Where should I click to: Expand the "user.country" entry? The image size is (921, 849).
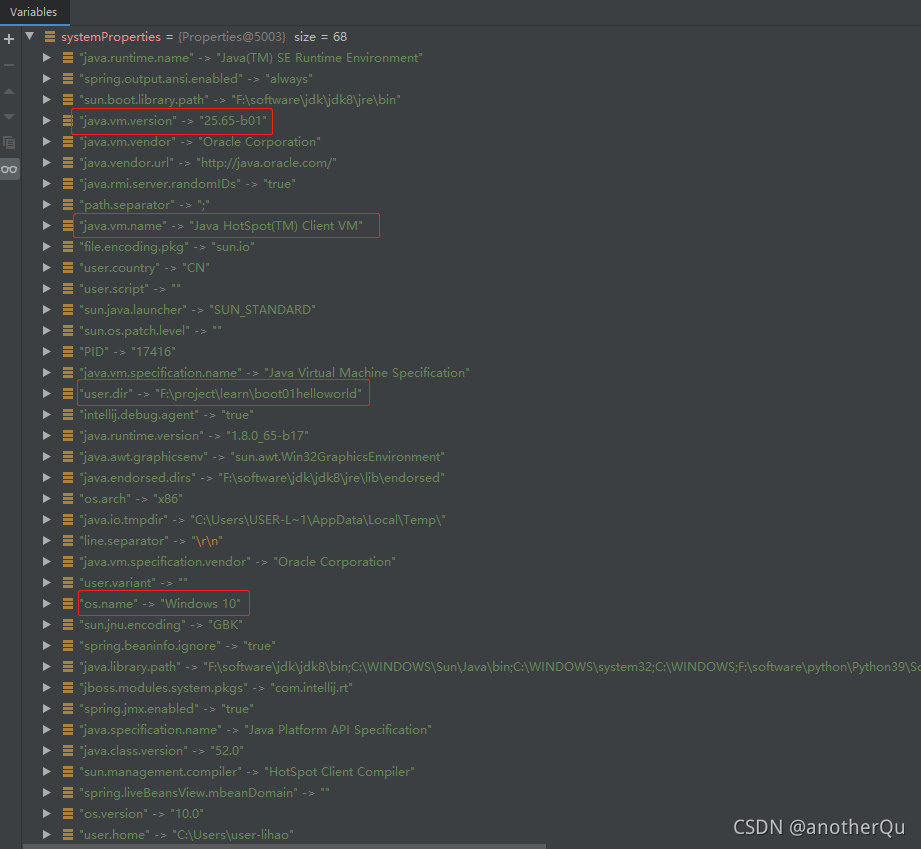(x=46, y=268)
